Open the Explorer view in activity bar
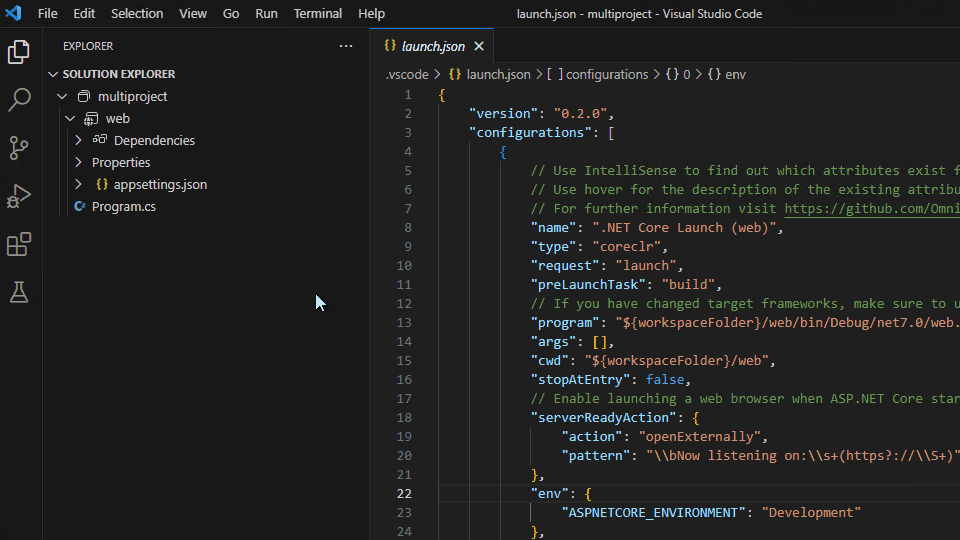 (x=19, y=52)
